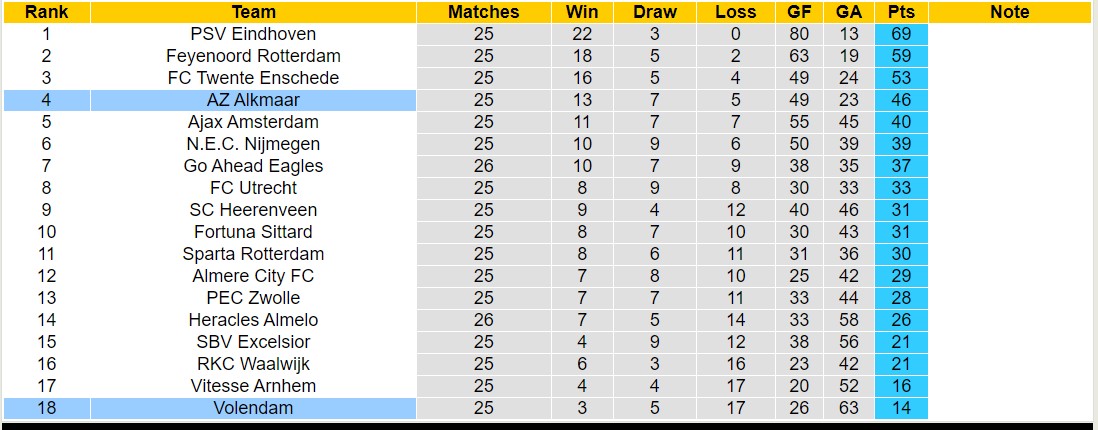The width and height of the screenshot is (1098, 430).
Task: Open FC Twente Enschede team entry
Action: 253,78
